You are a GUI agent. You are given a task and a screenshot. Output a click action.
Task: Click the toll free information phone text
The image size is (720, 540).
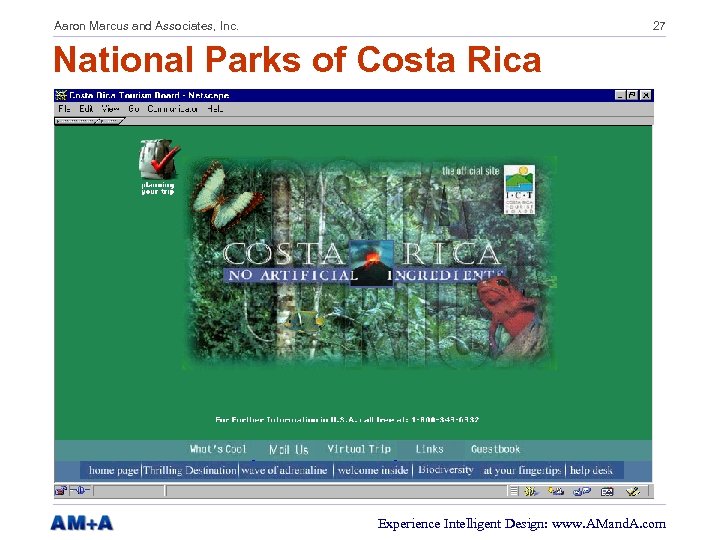347,419
